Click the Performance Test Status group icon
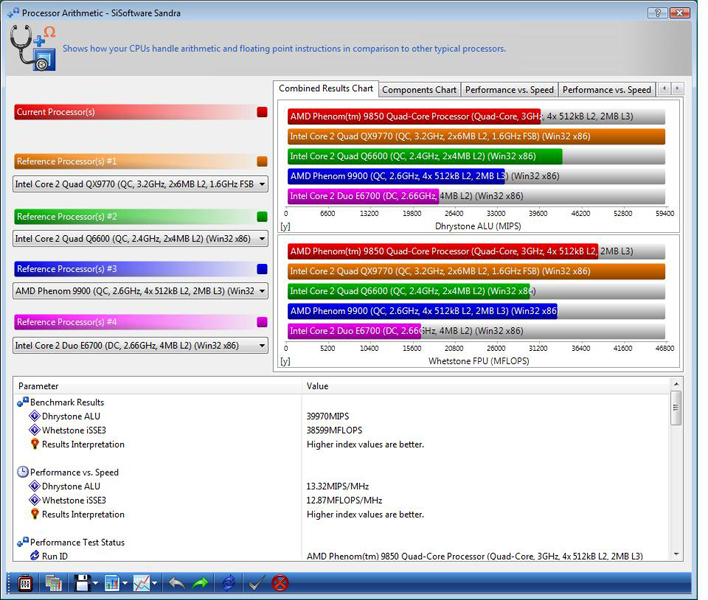Screen dimensions: 708x600 23,542
